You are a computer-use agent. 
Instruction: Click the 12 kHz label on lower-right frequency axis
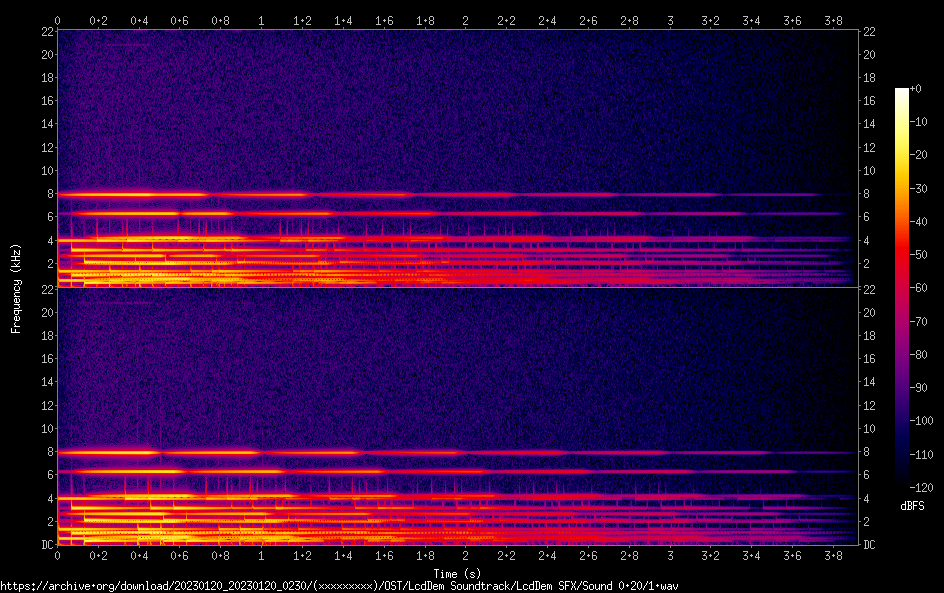point(869,406)
